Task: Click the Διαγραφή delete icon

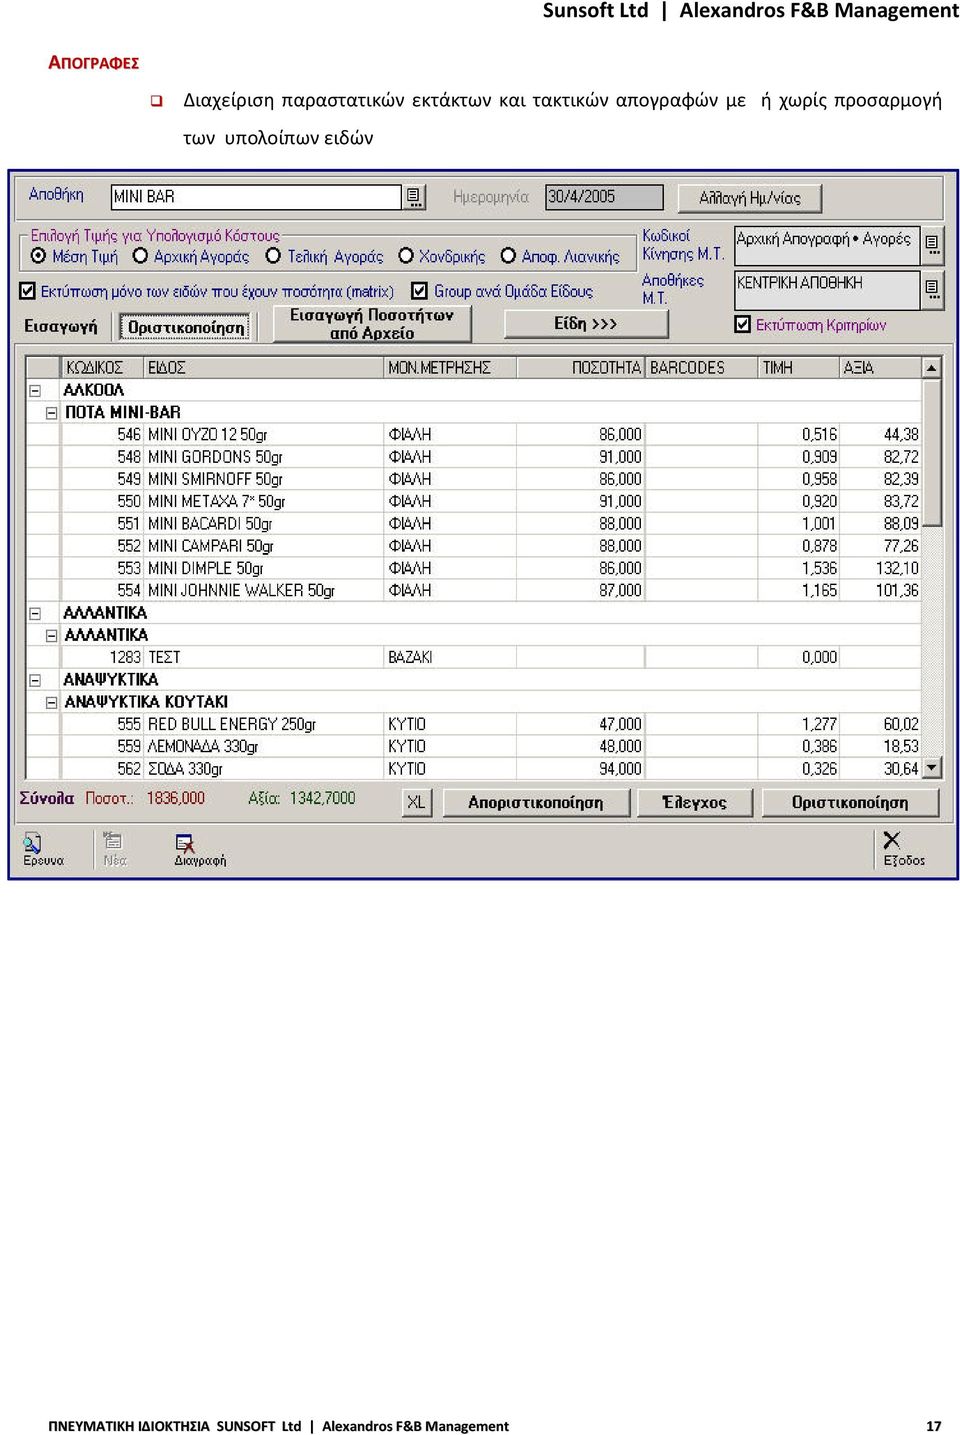Action: [x=185, y=843]
